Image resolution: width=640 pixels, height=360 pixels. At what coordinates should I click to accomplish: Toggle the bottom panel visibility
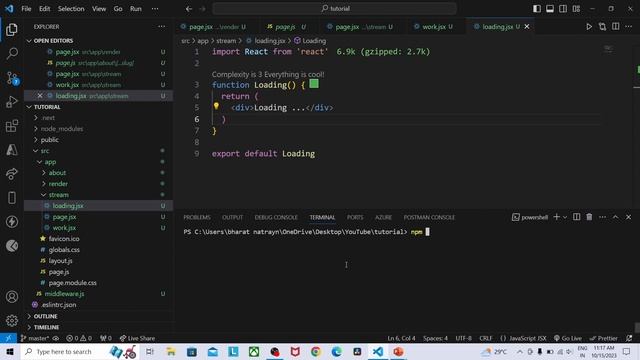(x=550, y=9)
